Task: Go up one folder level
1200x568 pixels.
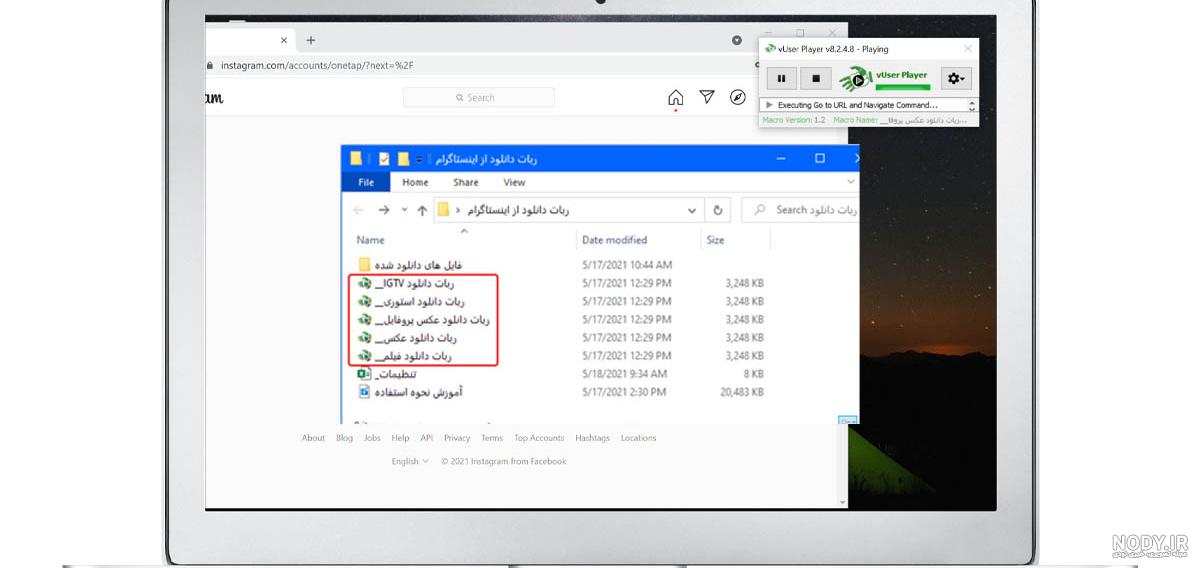Action: (x=422, y=210)
